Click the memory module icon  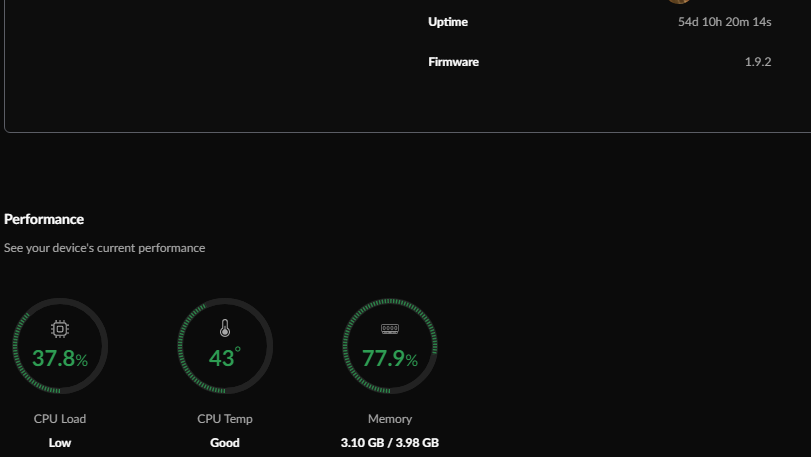[390, 328]
